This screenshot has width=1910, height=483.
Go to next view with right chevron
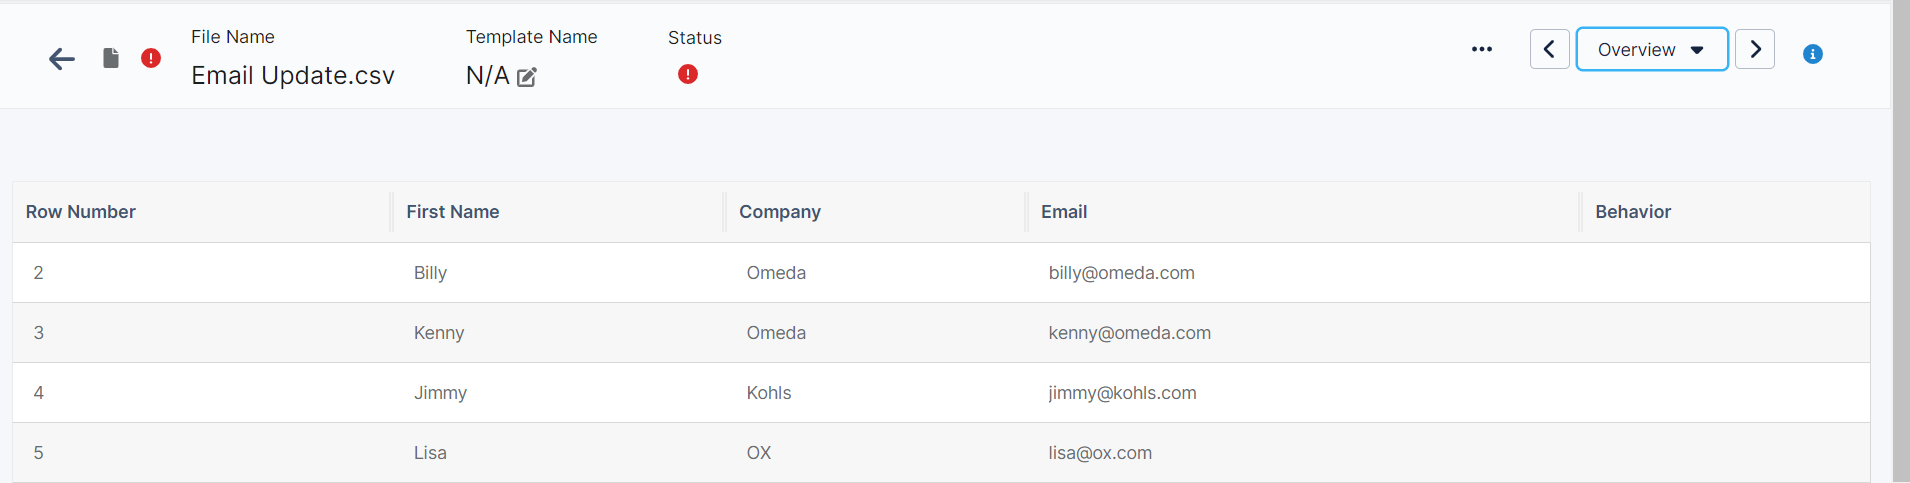(x=1755, y=49)
